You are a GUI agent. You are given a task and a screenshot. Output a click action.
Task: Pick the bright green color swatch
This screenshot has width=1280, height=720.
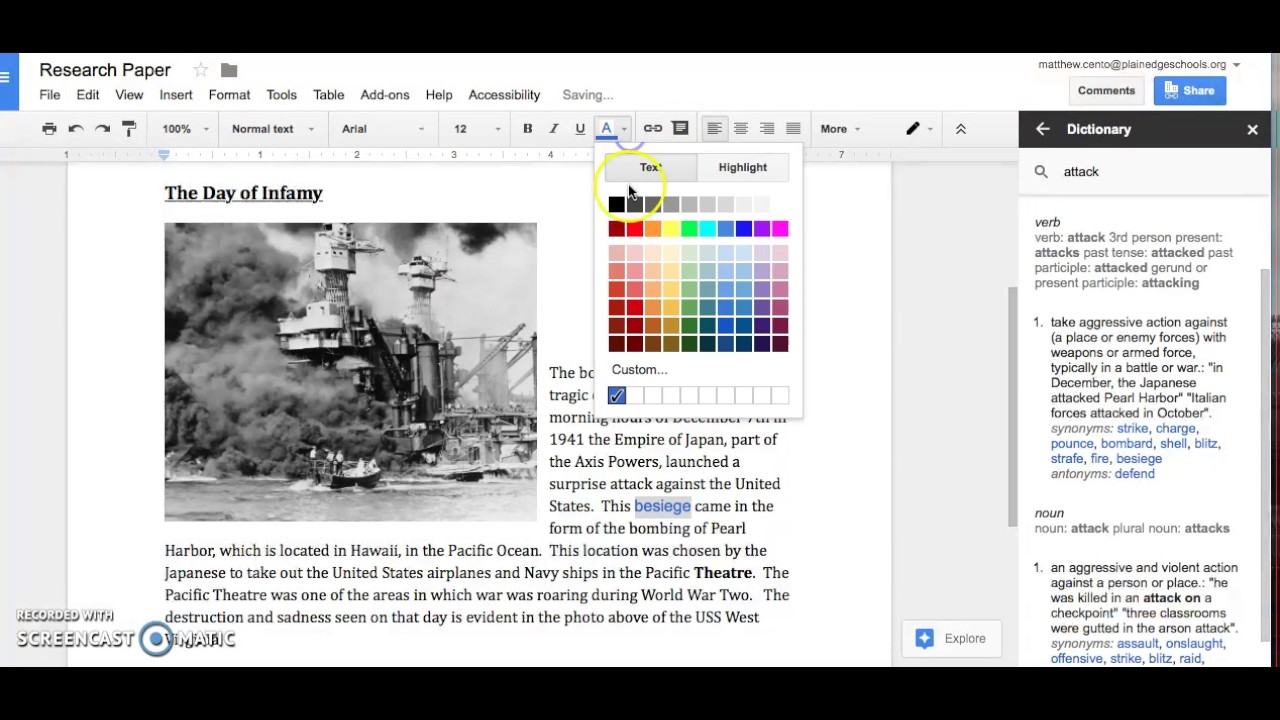689,230
